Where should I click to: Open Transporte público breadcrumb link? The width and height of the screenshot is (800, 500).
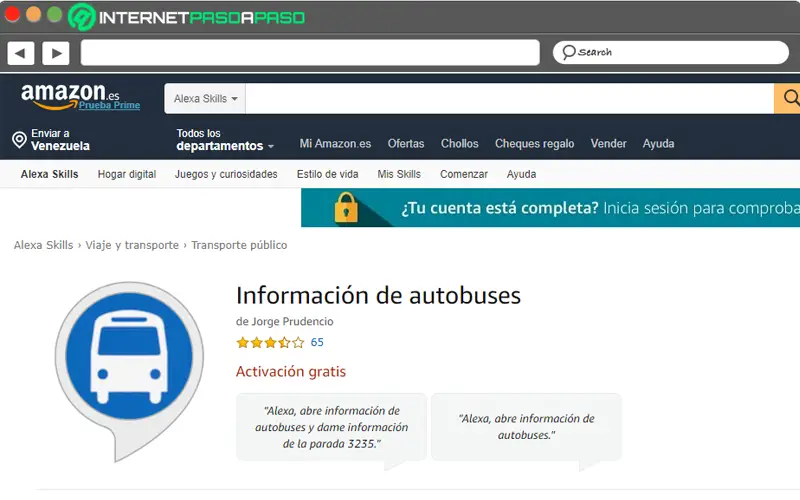click(x=239, y=245)
